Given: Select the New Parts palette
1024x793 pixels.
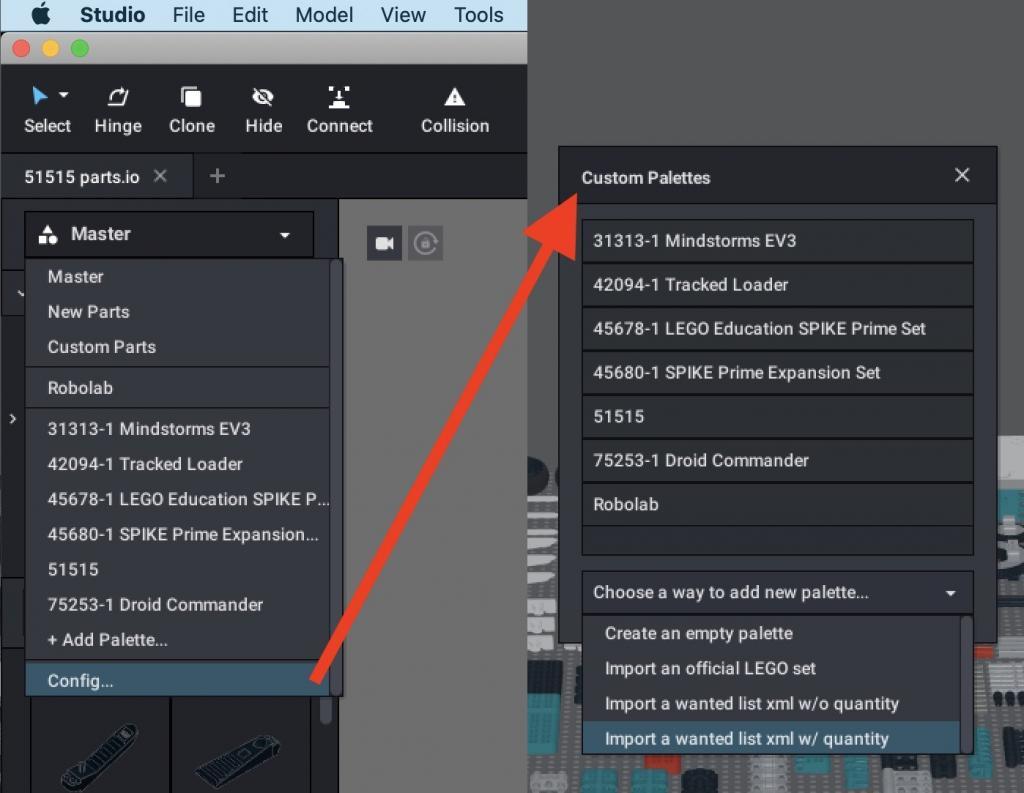Looking at the screenshot, I should (x=177, y=312).
